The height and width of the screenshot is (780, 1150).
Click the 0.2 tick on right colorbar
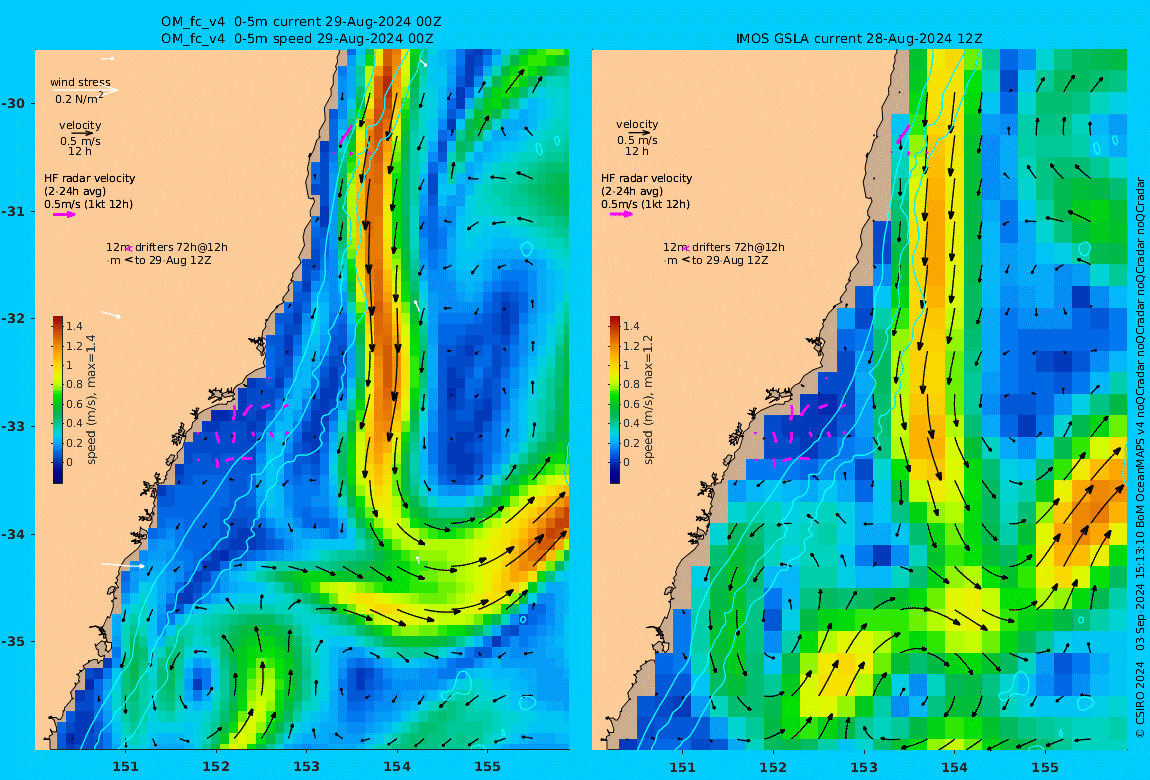(631, 444)
